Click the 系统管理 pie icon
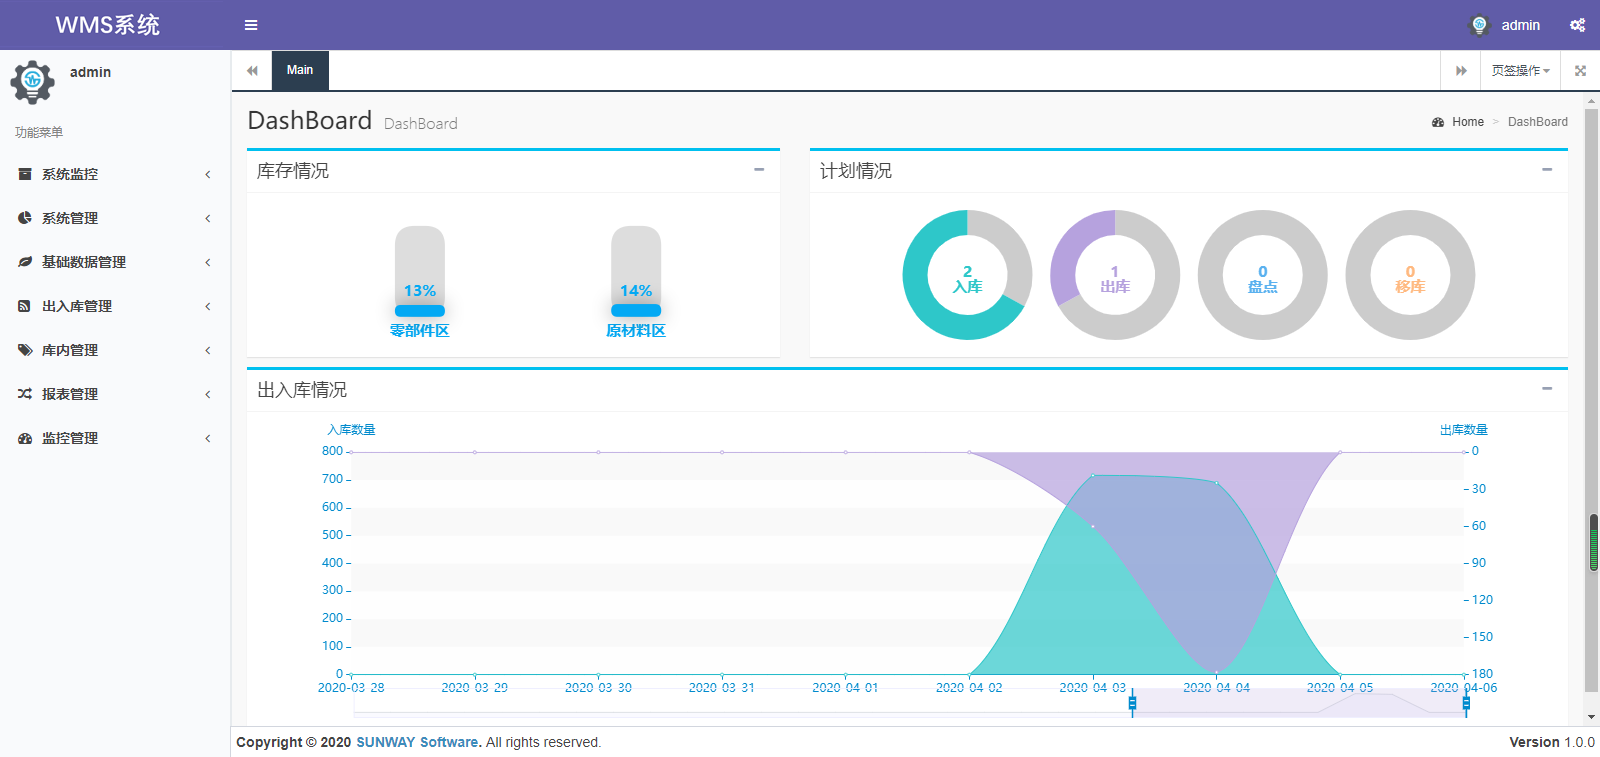Image resolution: width=1600 pixels, height=757 pixels. pos(25,218)
